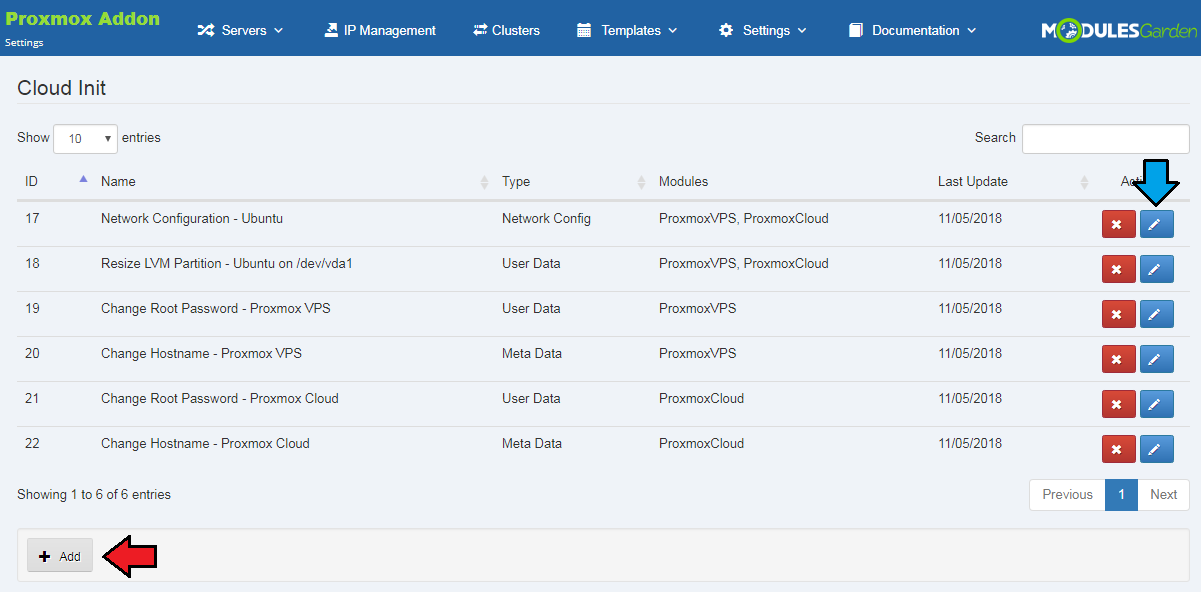
Task: Edit Change Hostname - Proxmox Cloud
Action: 1156,449
